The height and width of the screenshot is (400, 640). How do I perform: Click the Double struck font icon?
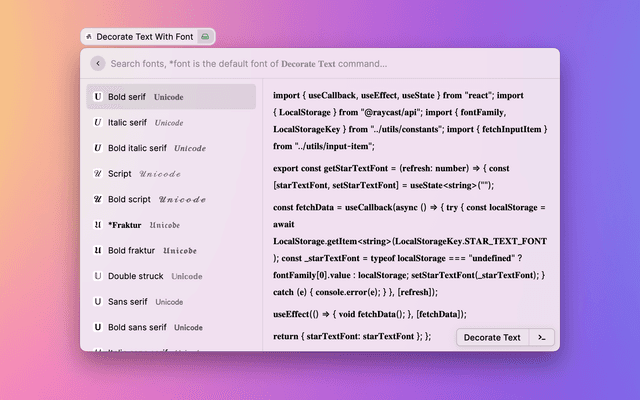point(97,275)
